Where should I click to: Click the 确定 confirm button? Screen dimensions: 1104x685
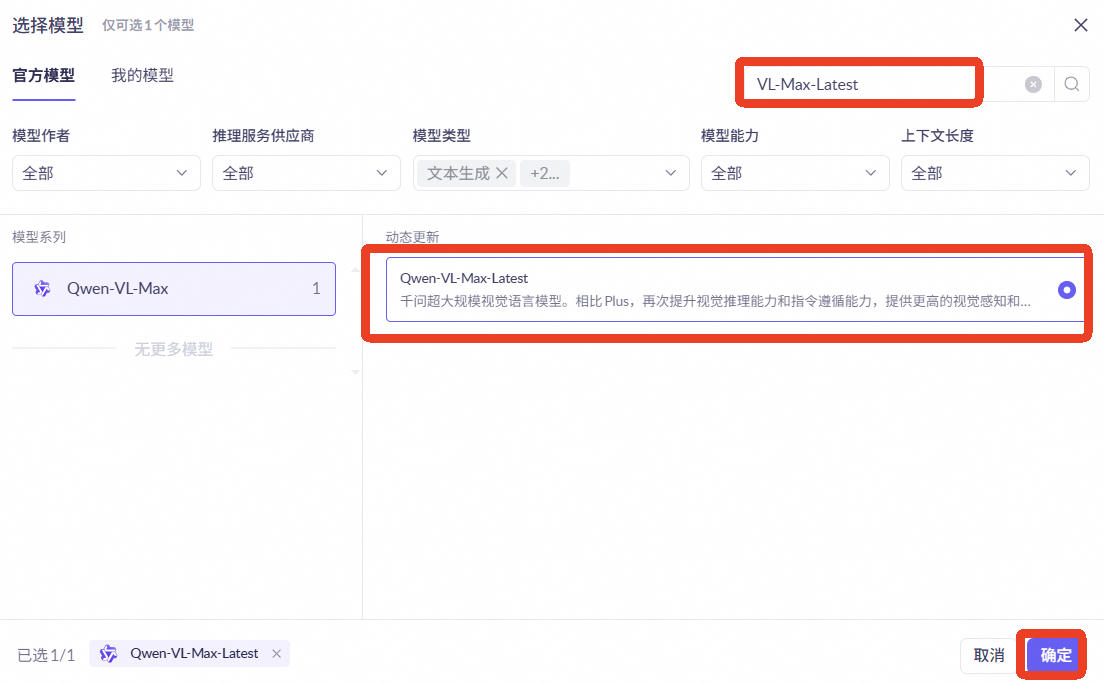[x=1055, y=655]
